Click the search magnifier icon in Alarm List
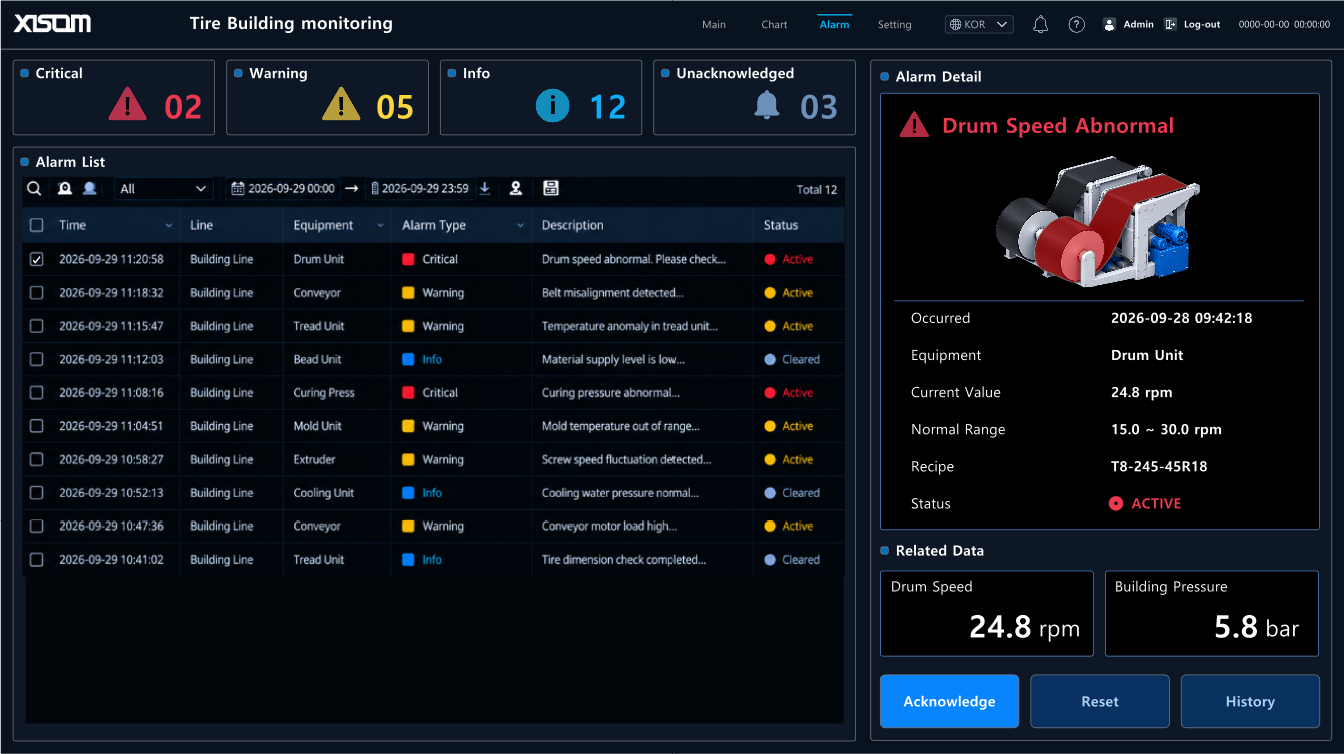The width and height of the screenshot is (1344, 754). (34, 188)
